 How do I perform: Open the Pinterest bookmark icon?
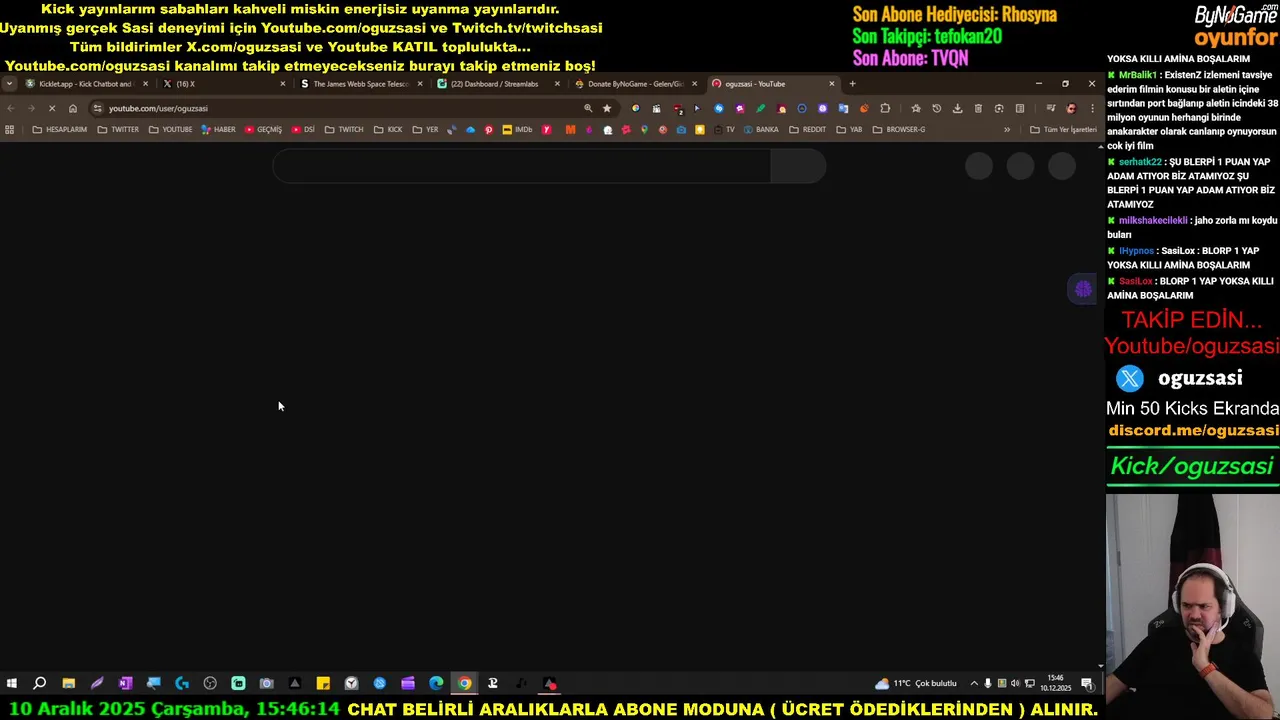488,129
